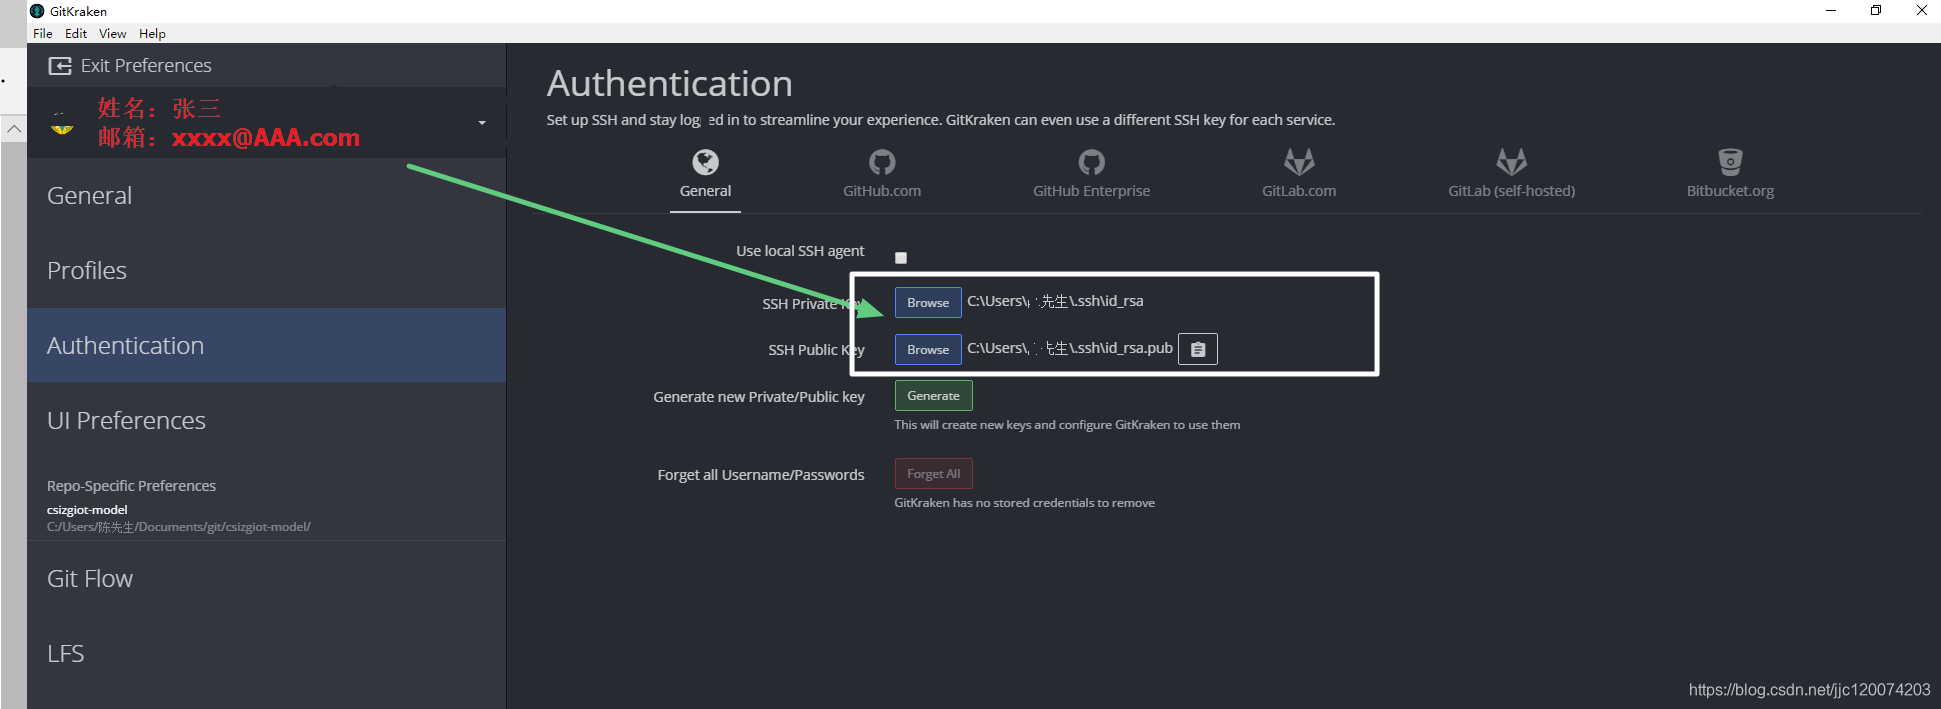The image size is (1941, 709).
Task: Click the id_rsa private key path
Action: click(1055, 301)
